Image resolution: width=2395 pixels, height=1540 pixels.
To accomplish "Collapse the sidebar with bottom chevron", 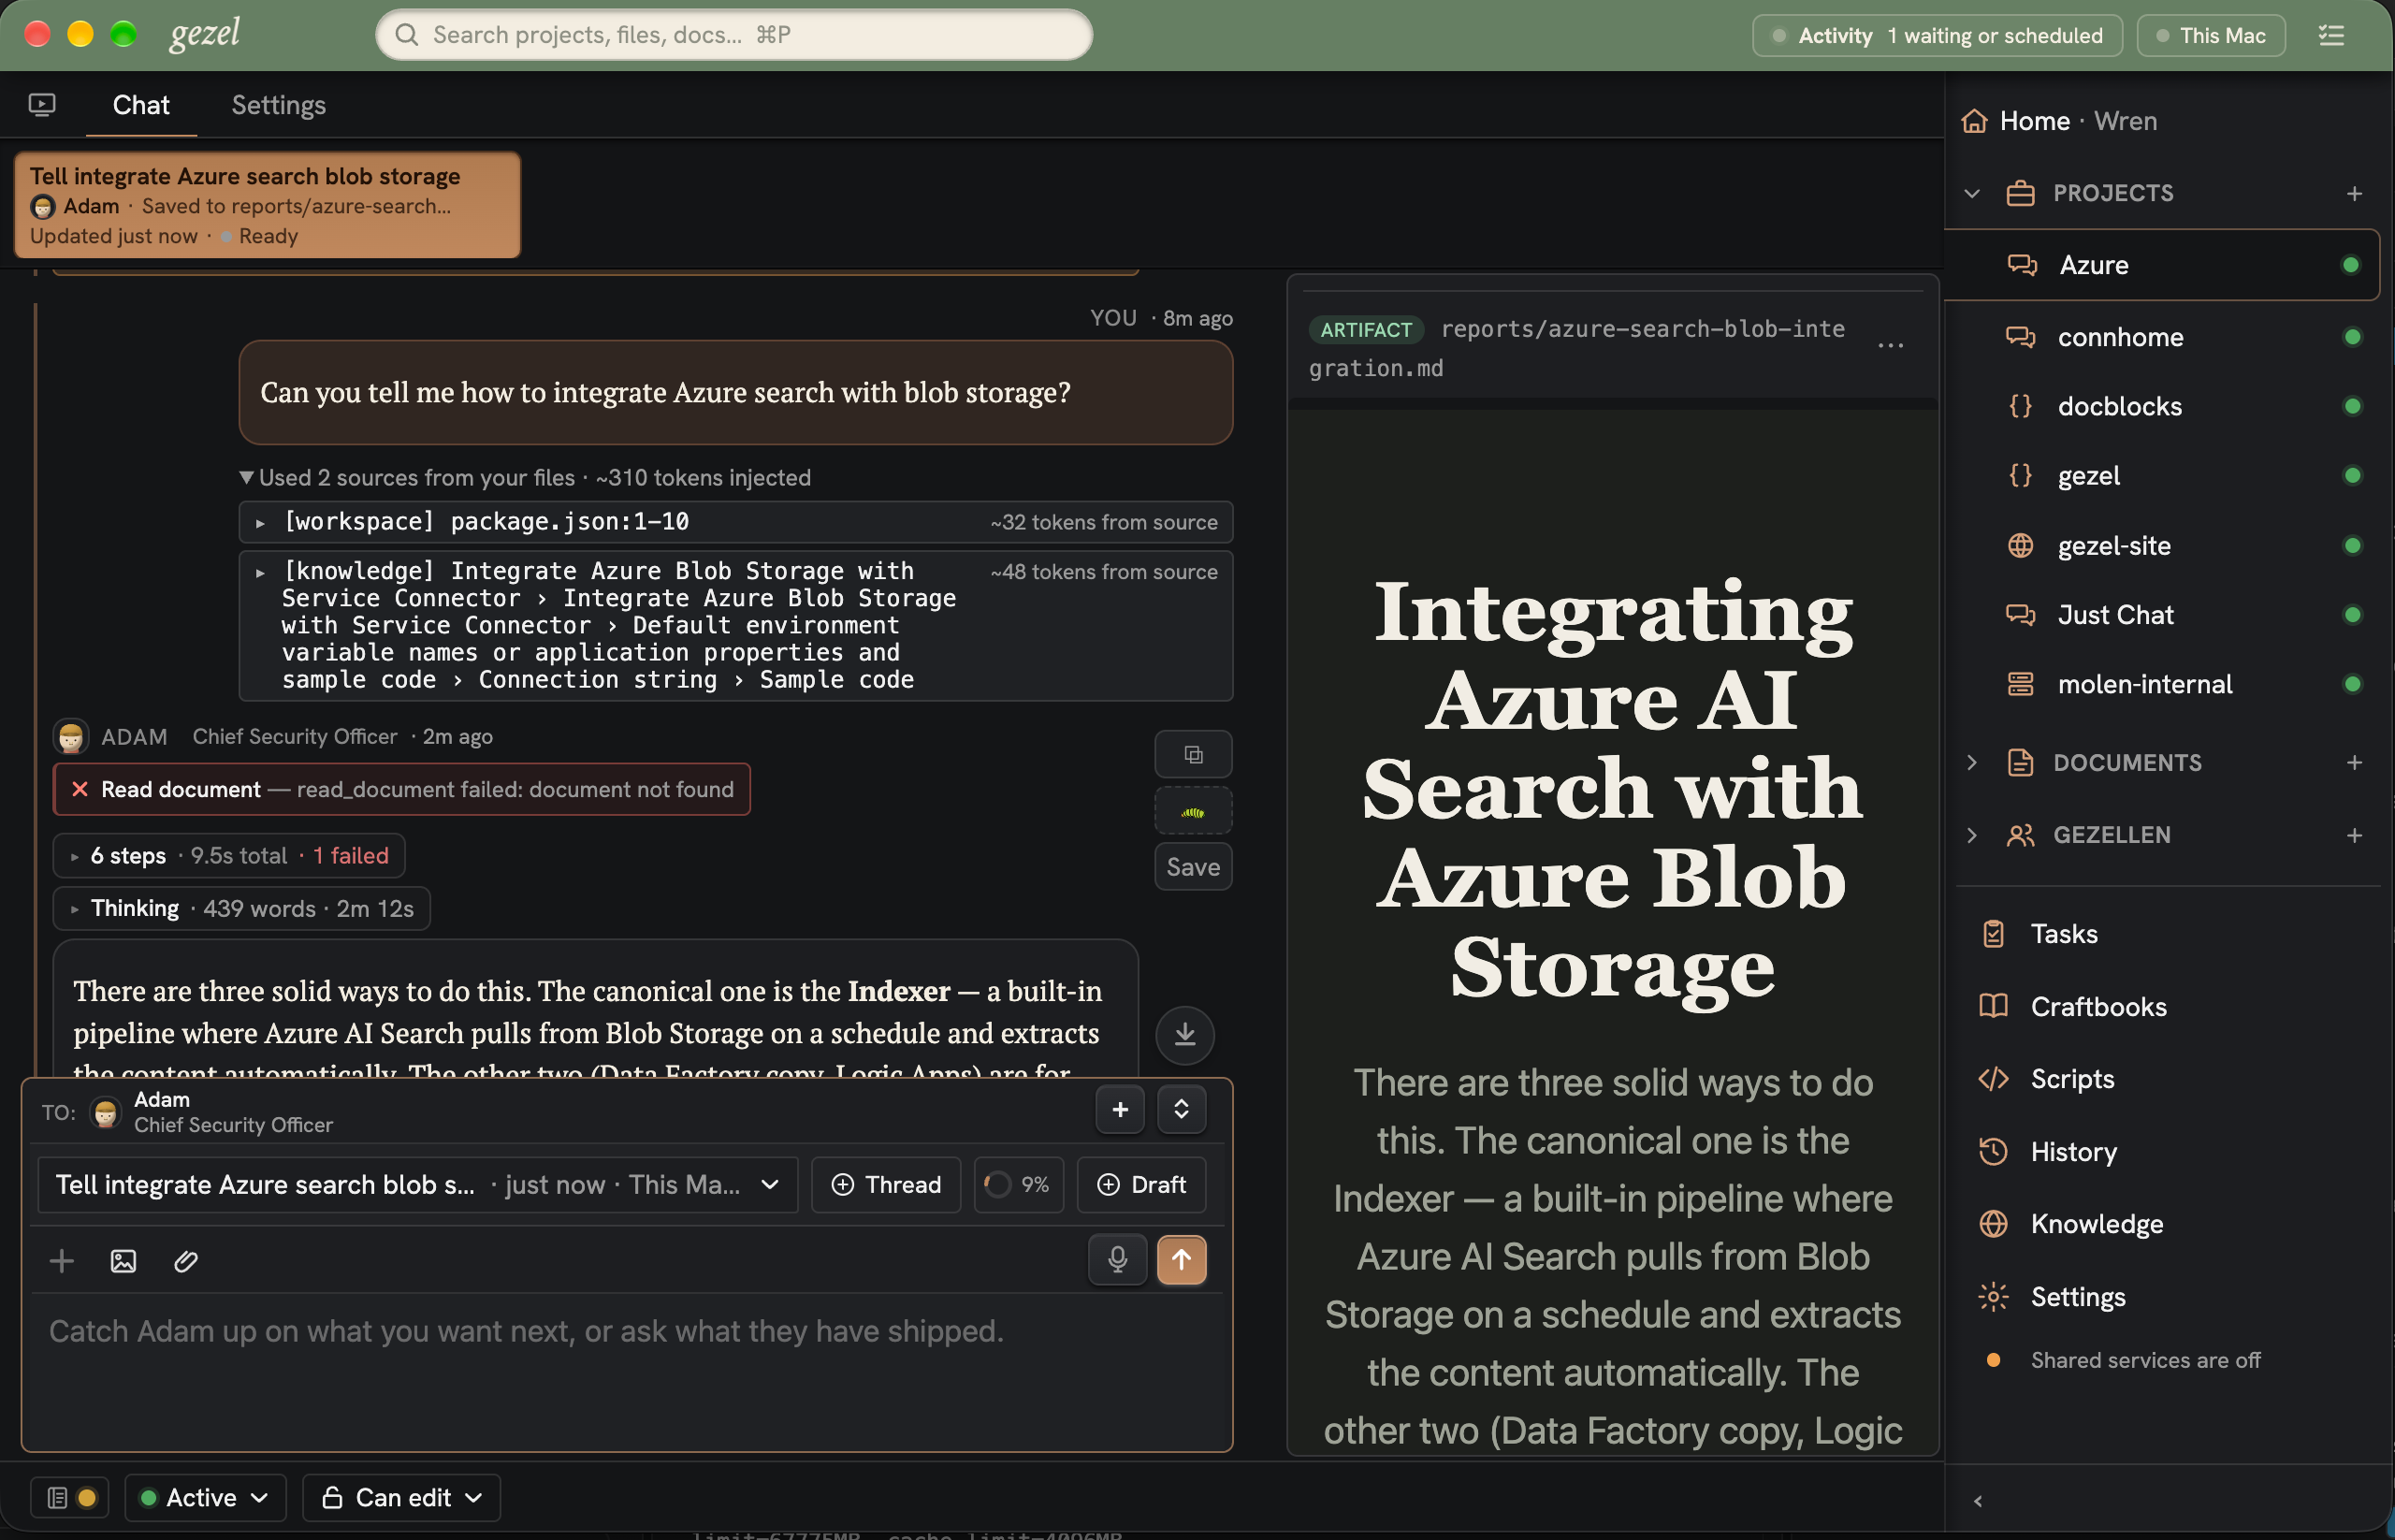I will click(x=1977, y=1501).
